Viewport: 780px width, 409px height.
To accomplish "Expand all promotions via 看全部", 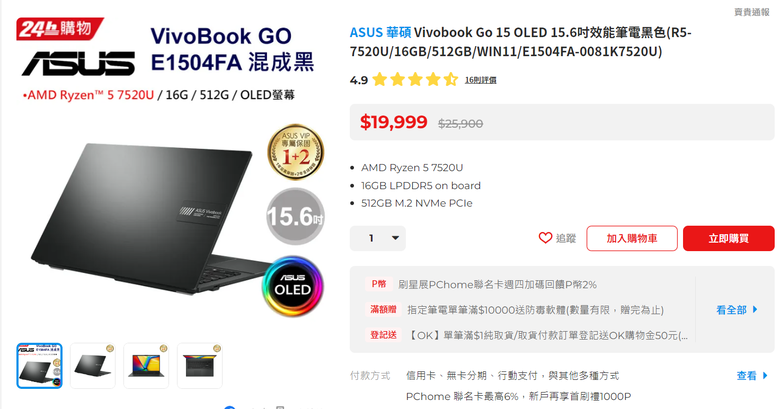I will point(737,309).
